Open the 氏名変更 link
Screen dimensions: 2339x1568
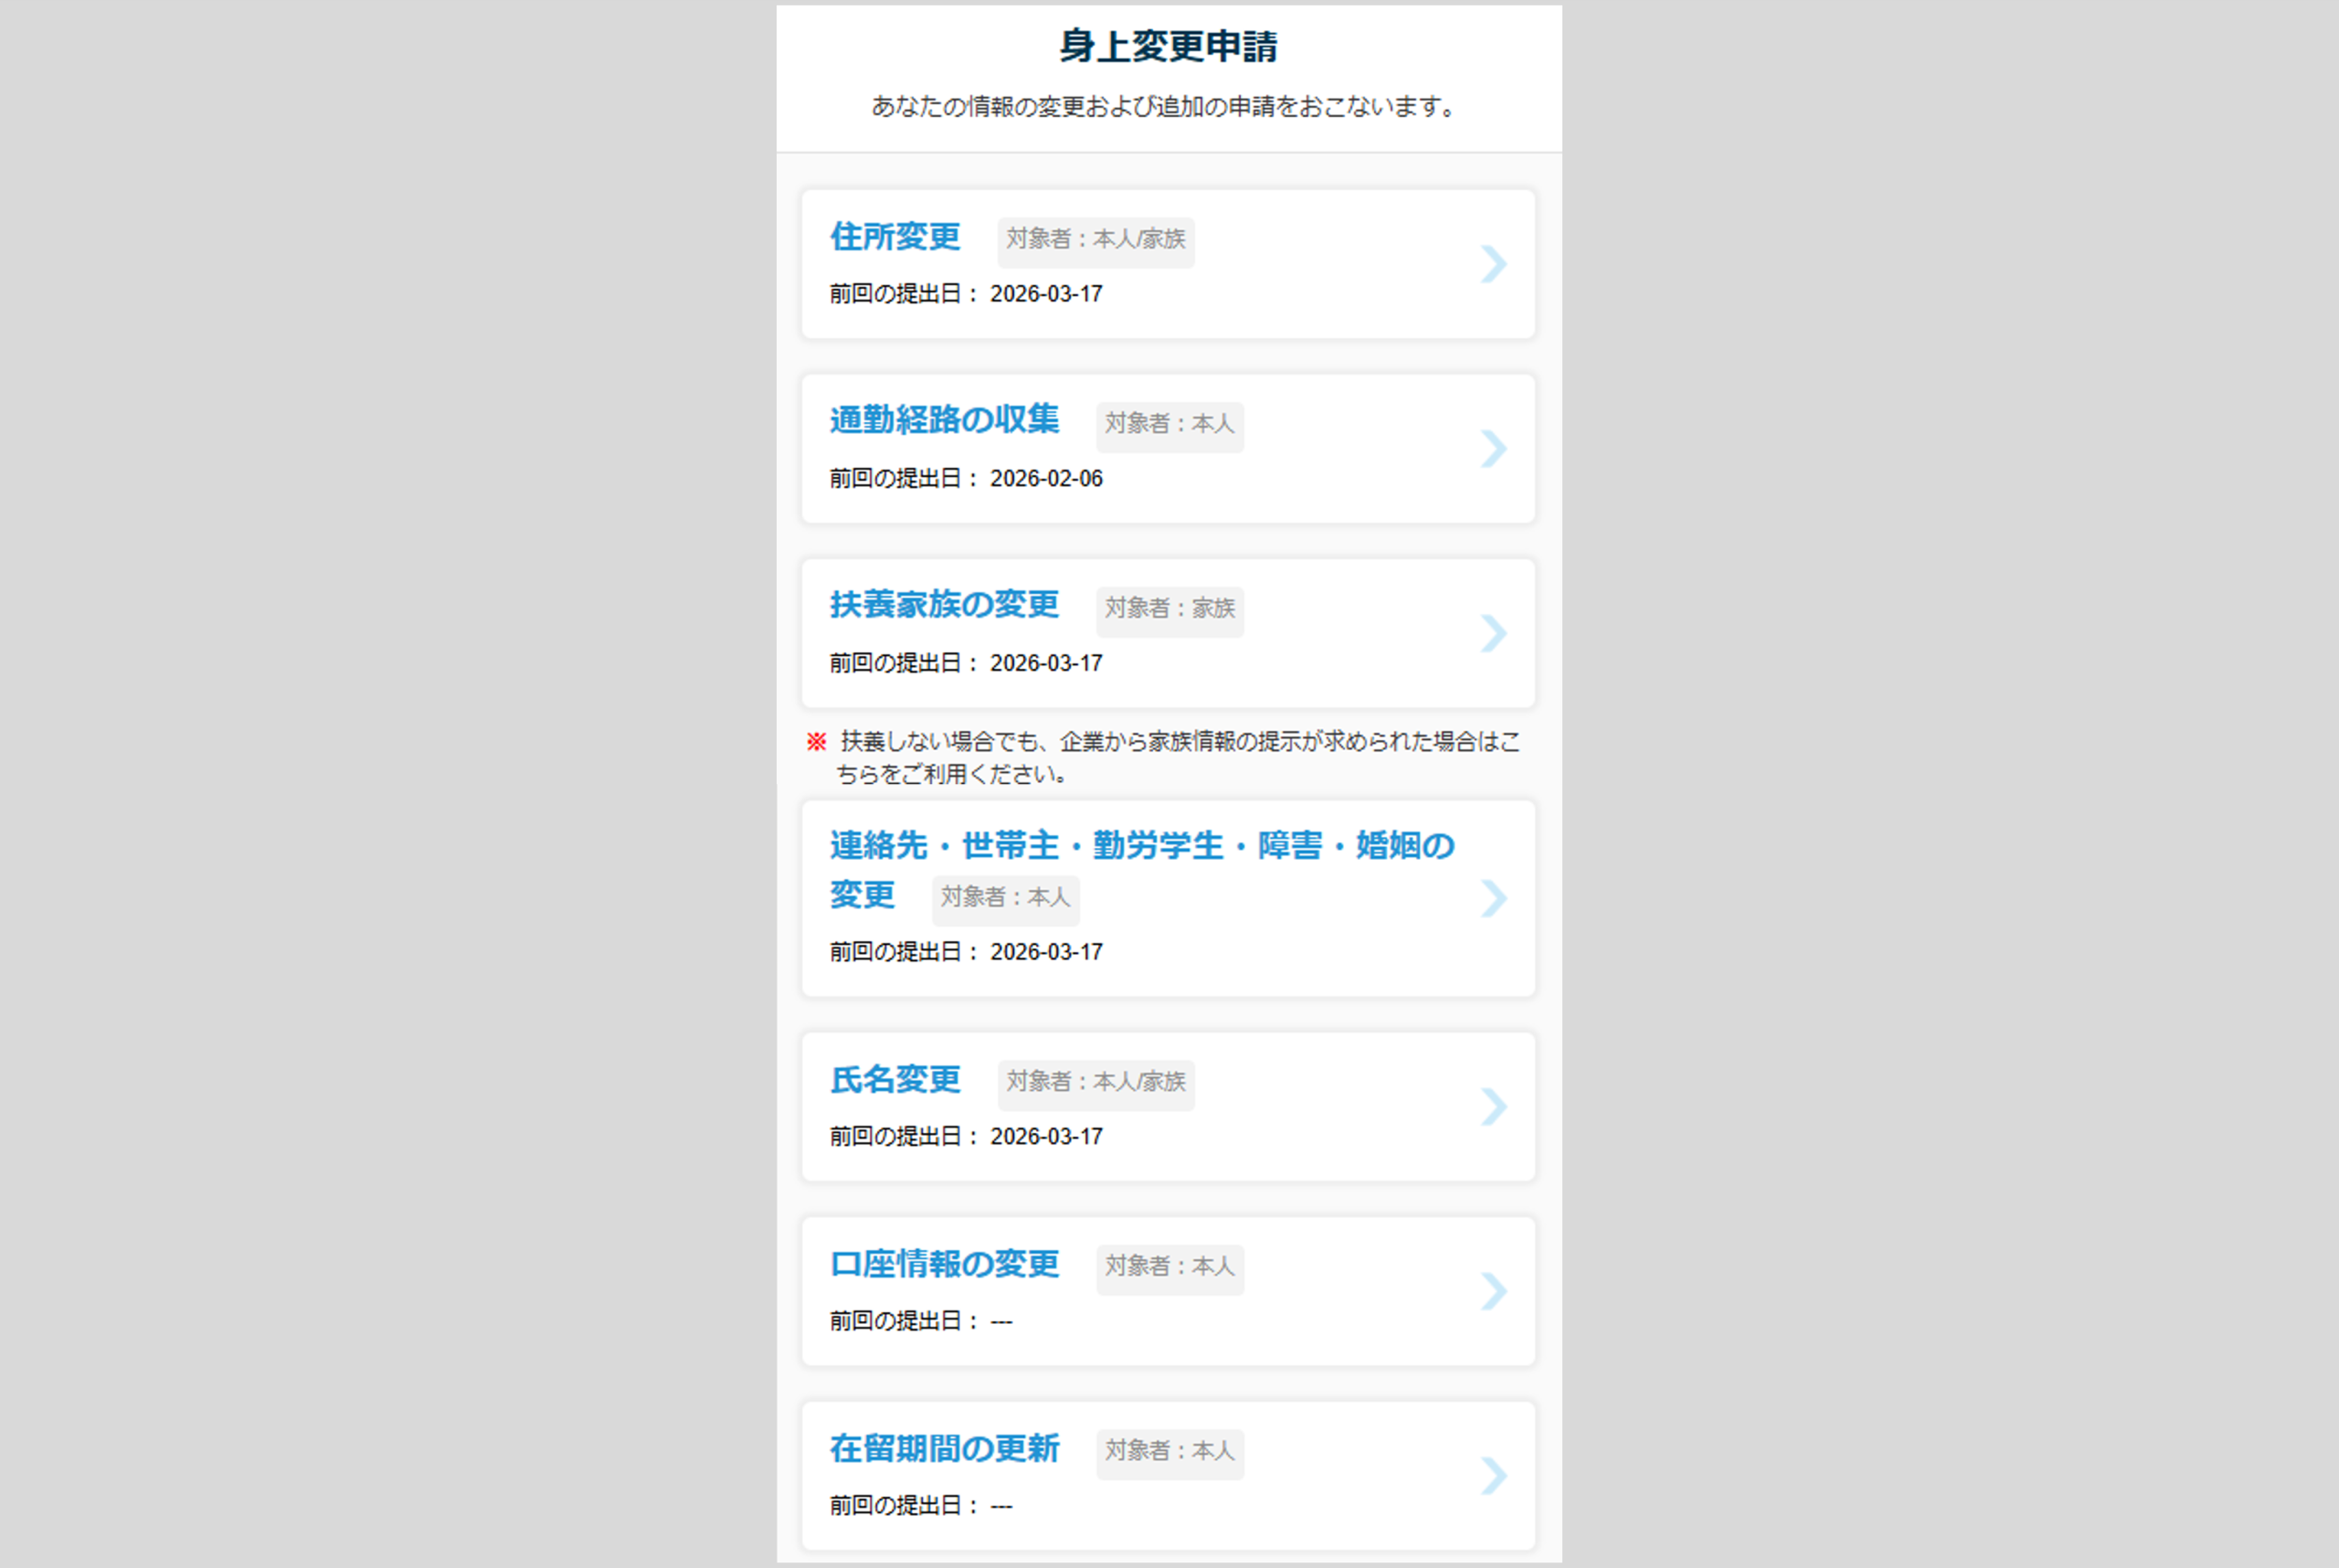point(895,1080)
